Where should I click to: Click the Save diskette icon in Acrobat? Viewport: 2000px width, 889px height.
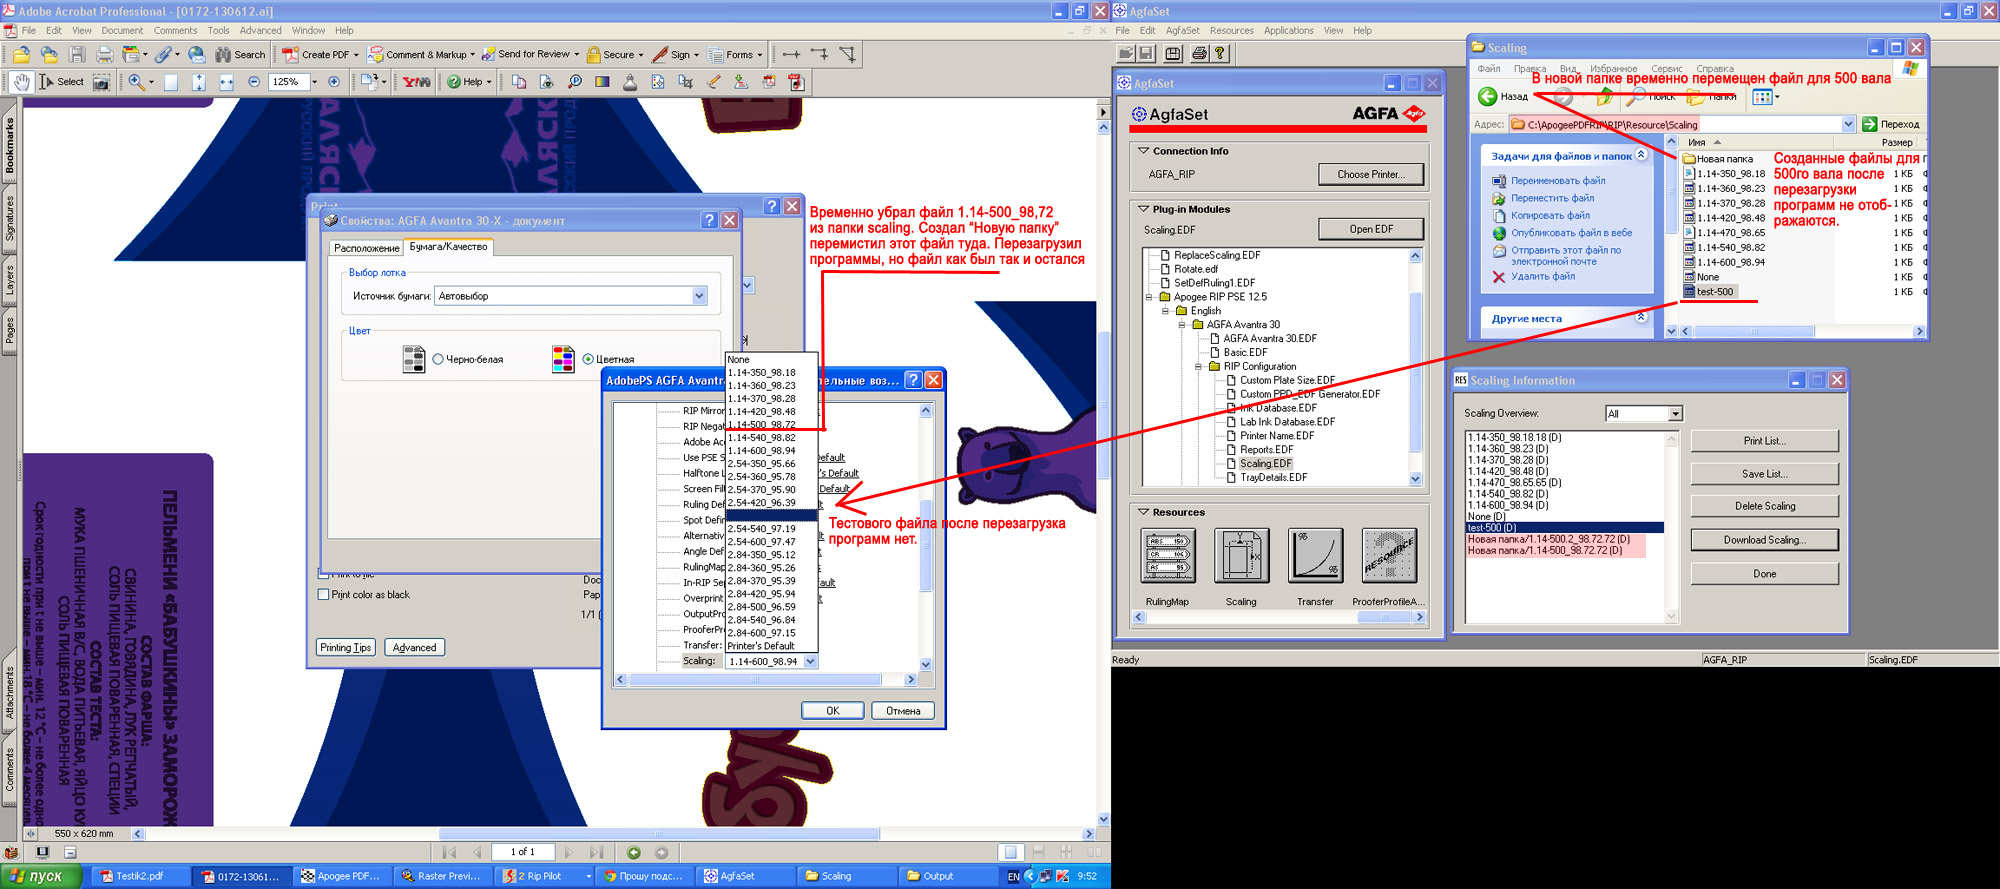point(77,55)
